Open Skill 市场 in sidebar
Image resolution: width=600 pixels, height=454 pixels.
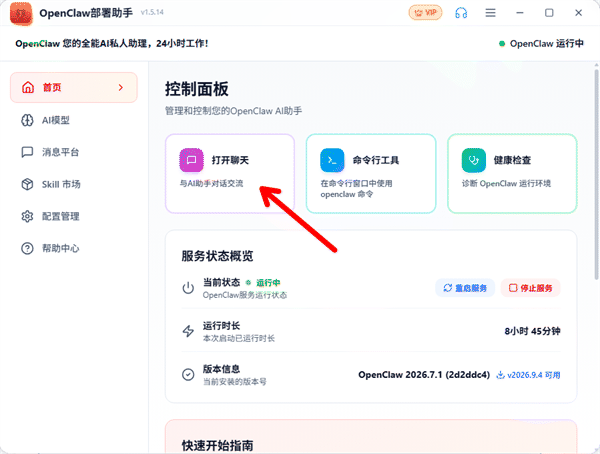tap(73, 184)
